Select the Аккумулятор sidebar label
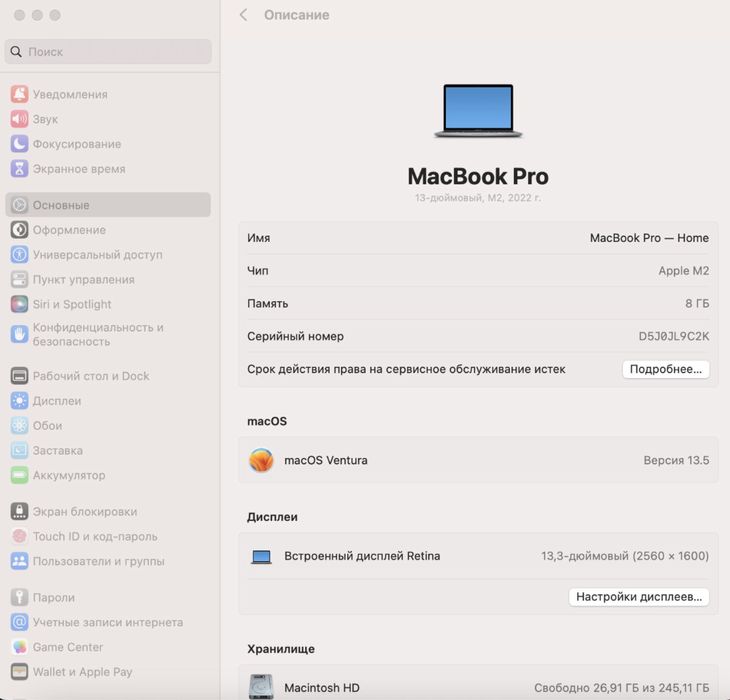 click(69, 475)
